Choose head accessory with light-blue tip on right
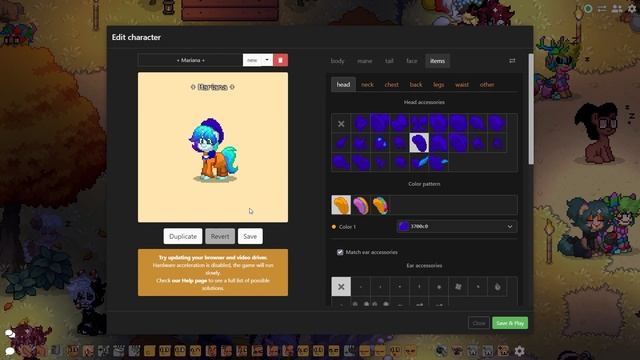 (x=439, y=162)
